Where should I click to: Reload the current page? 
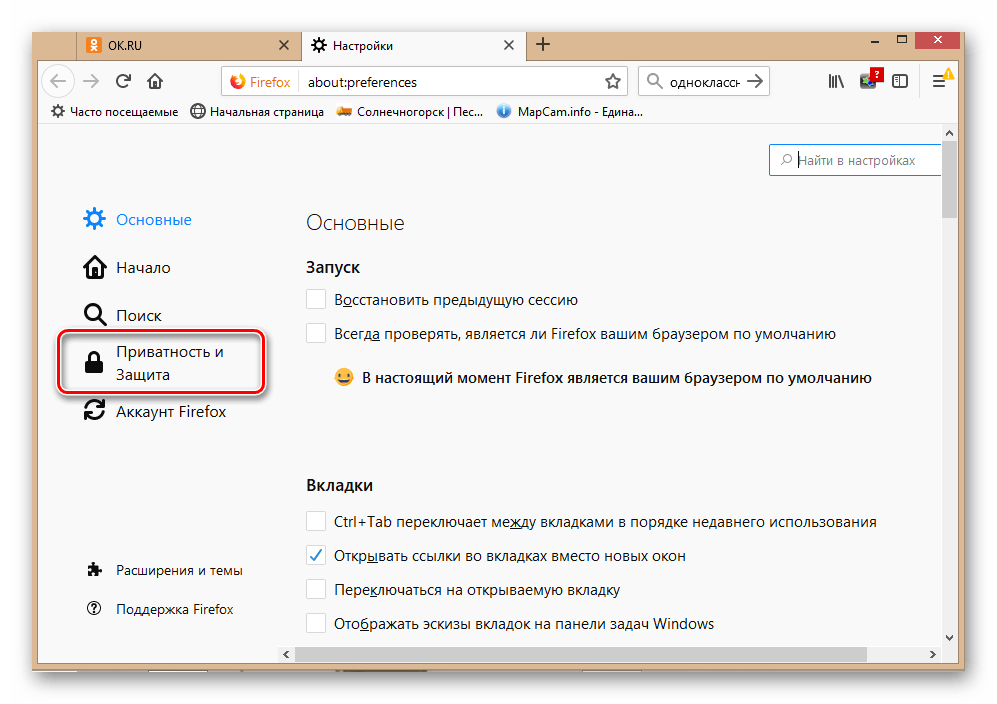point(123,82)
